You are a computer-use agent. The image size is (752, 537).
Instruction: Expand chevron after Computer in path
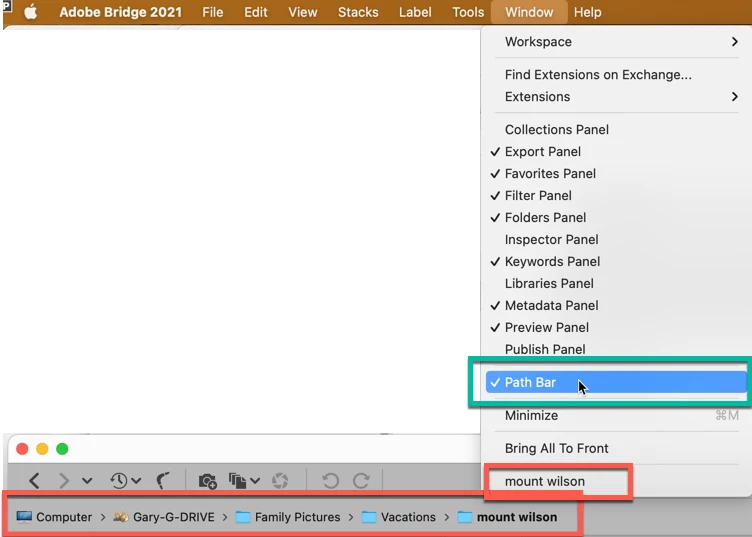[103, 517]
